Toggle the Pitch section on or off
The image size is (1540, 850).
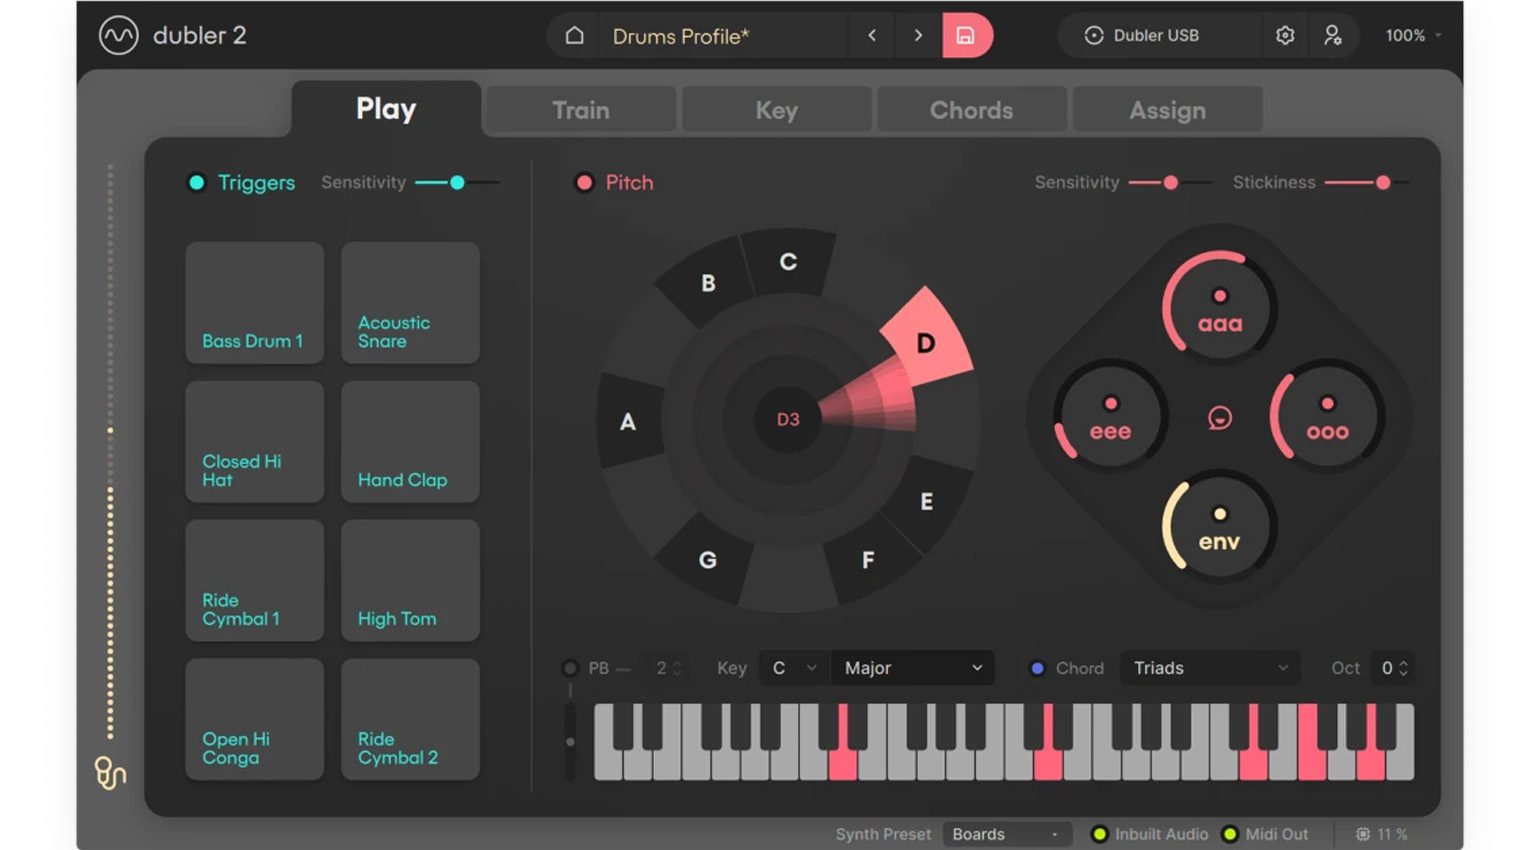point(584,183)
